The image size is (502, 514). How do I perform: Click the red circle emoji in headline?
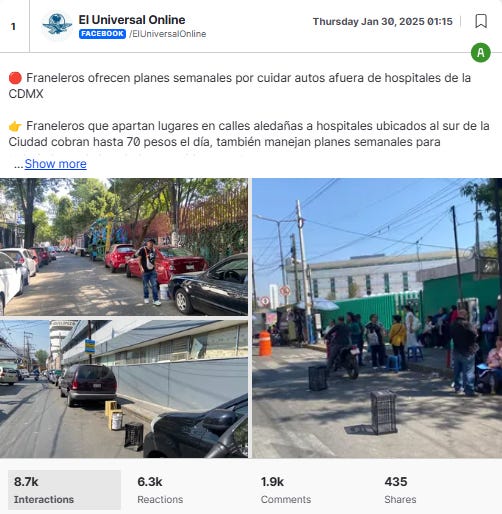coord(15,78)
